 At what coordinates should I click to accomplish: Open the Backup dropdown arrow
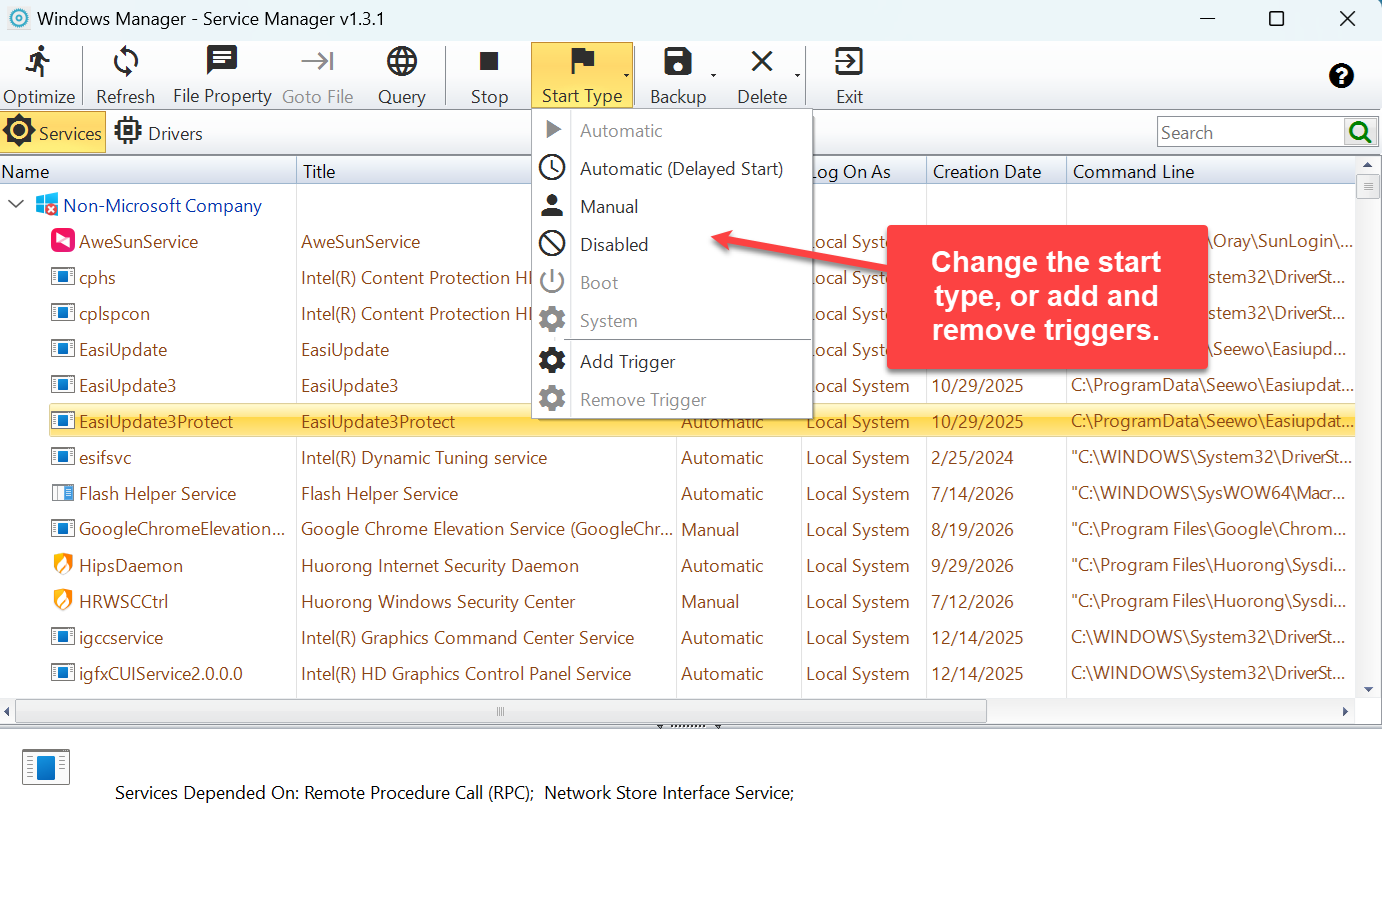713,76
